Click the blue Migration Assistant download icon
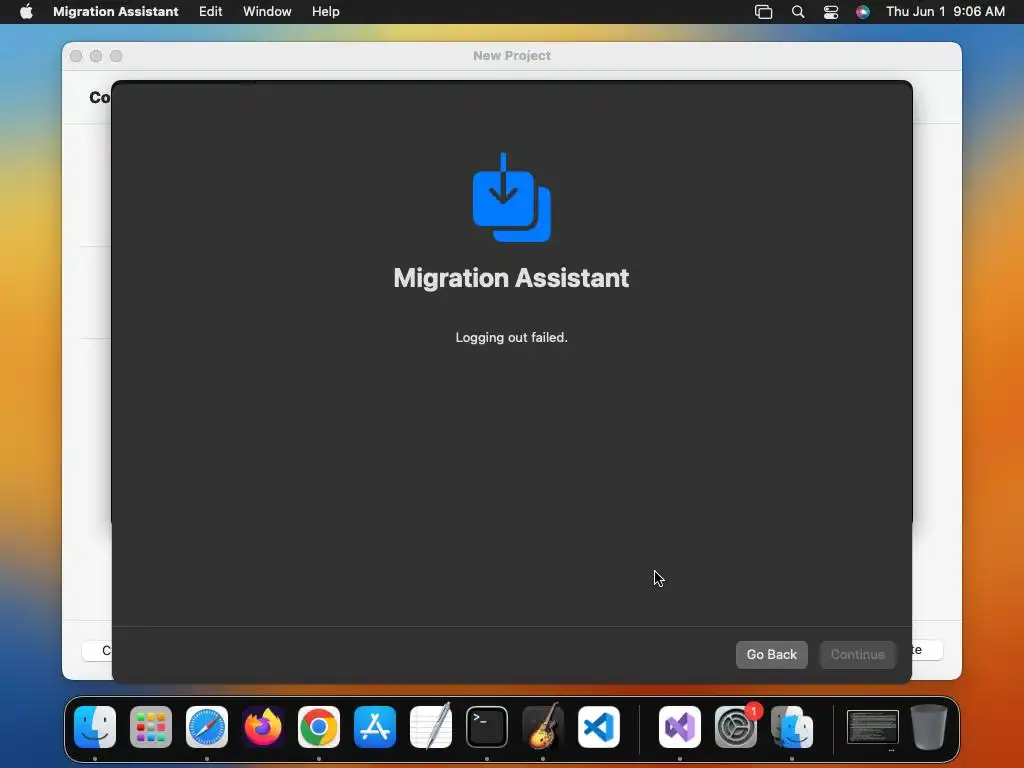Viewport: 1024px width, 768px height. click(511, 197)
